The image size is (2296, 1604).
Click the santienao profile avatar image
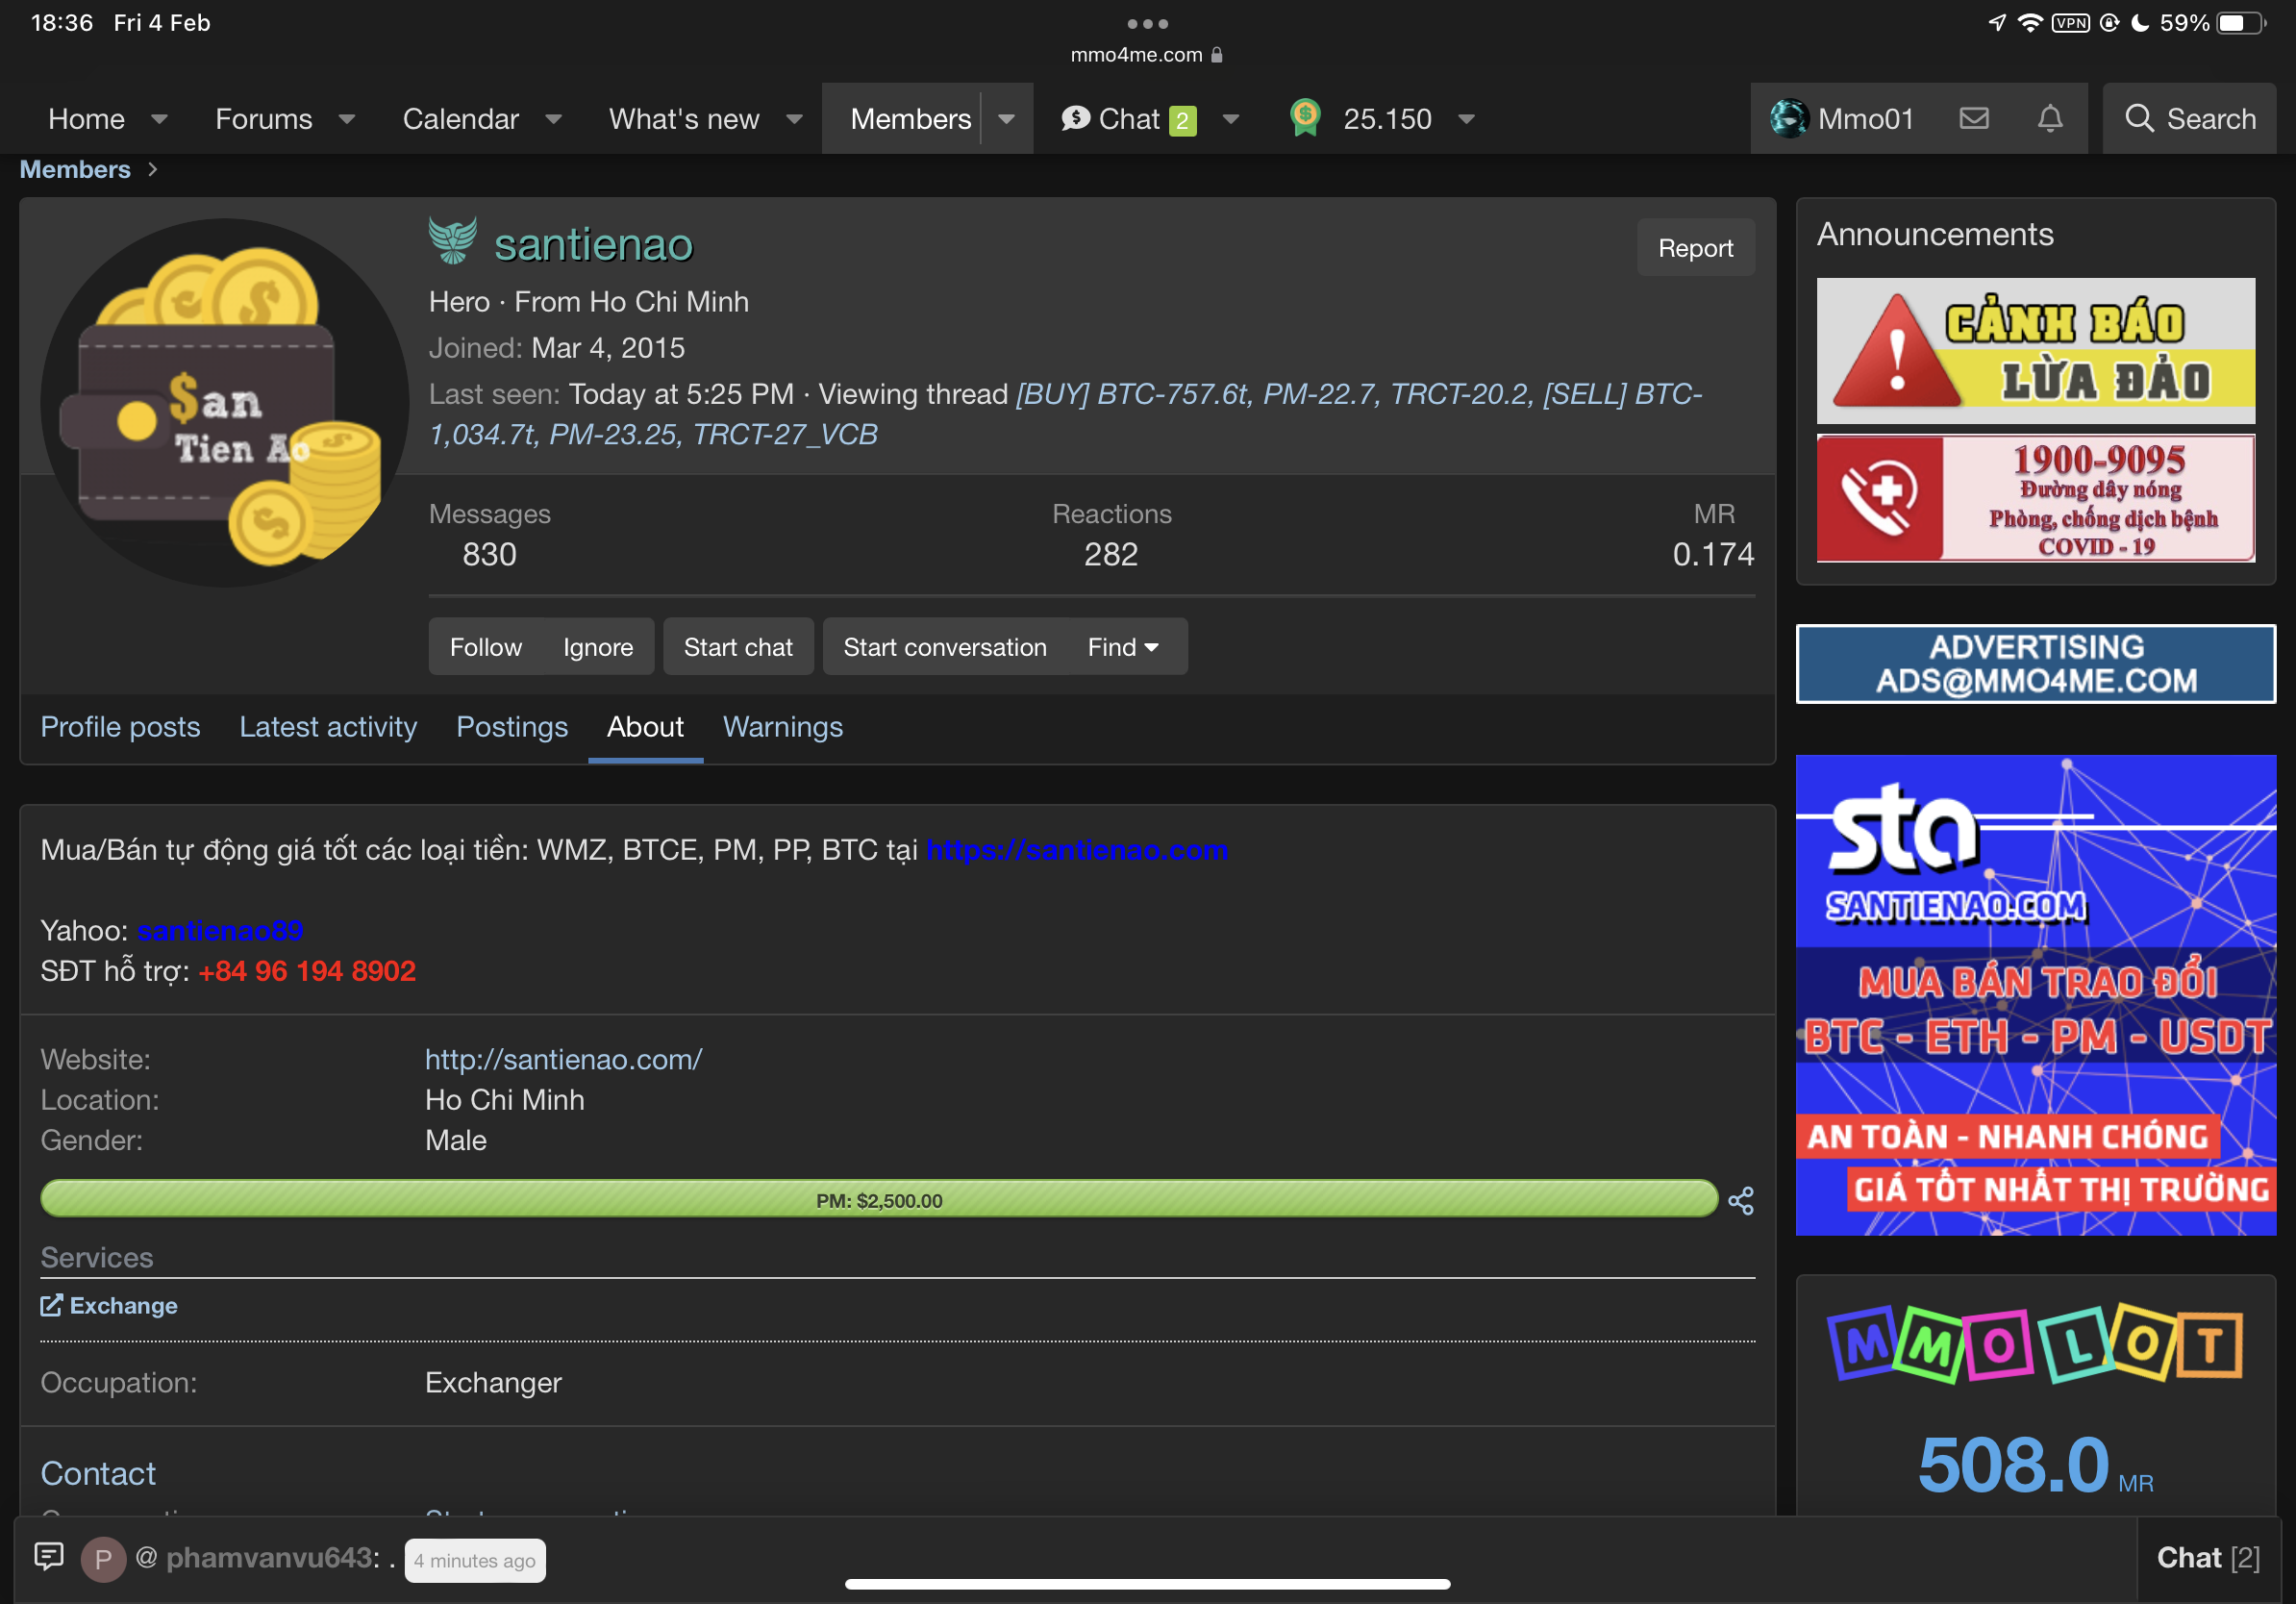click(x=224, y=403)
